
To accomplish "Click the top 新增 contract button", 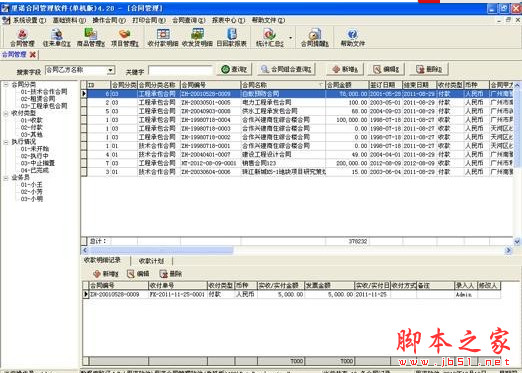I will coord(345,69).
